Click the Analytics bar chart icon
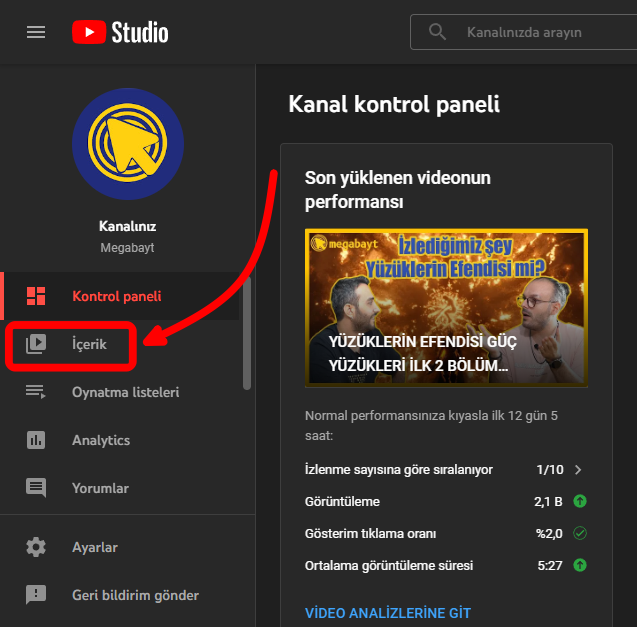The height and width of the screenshot is (627, 637). click(36, 440)
